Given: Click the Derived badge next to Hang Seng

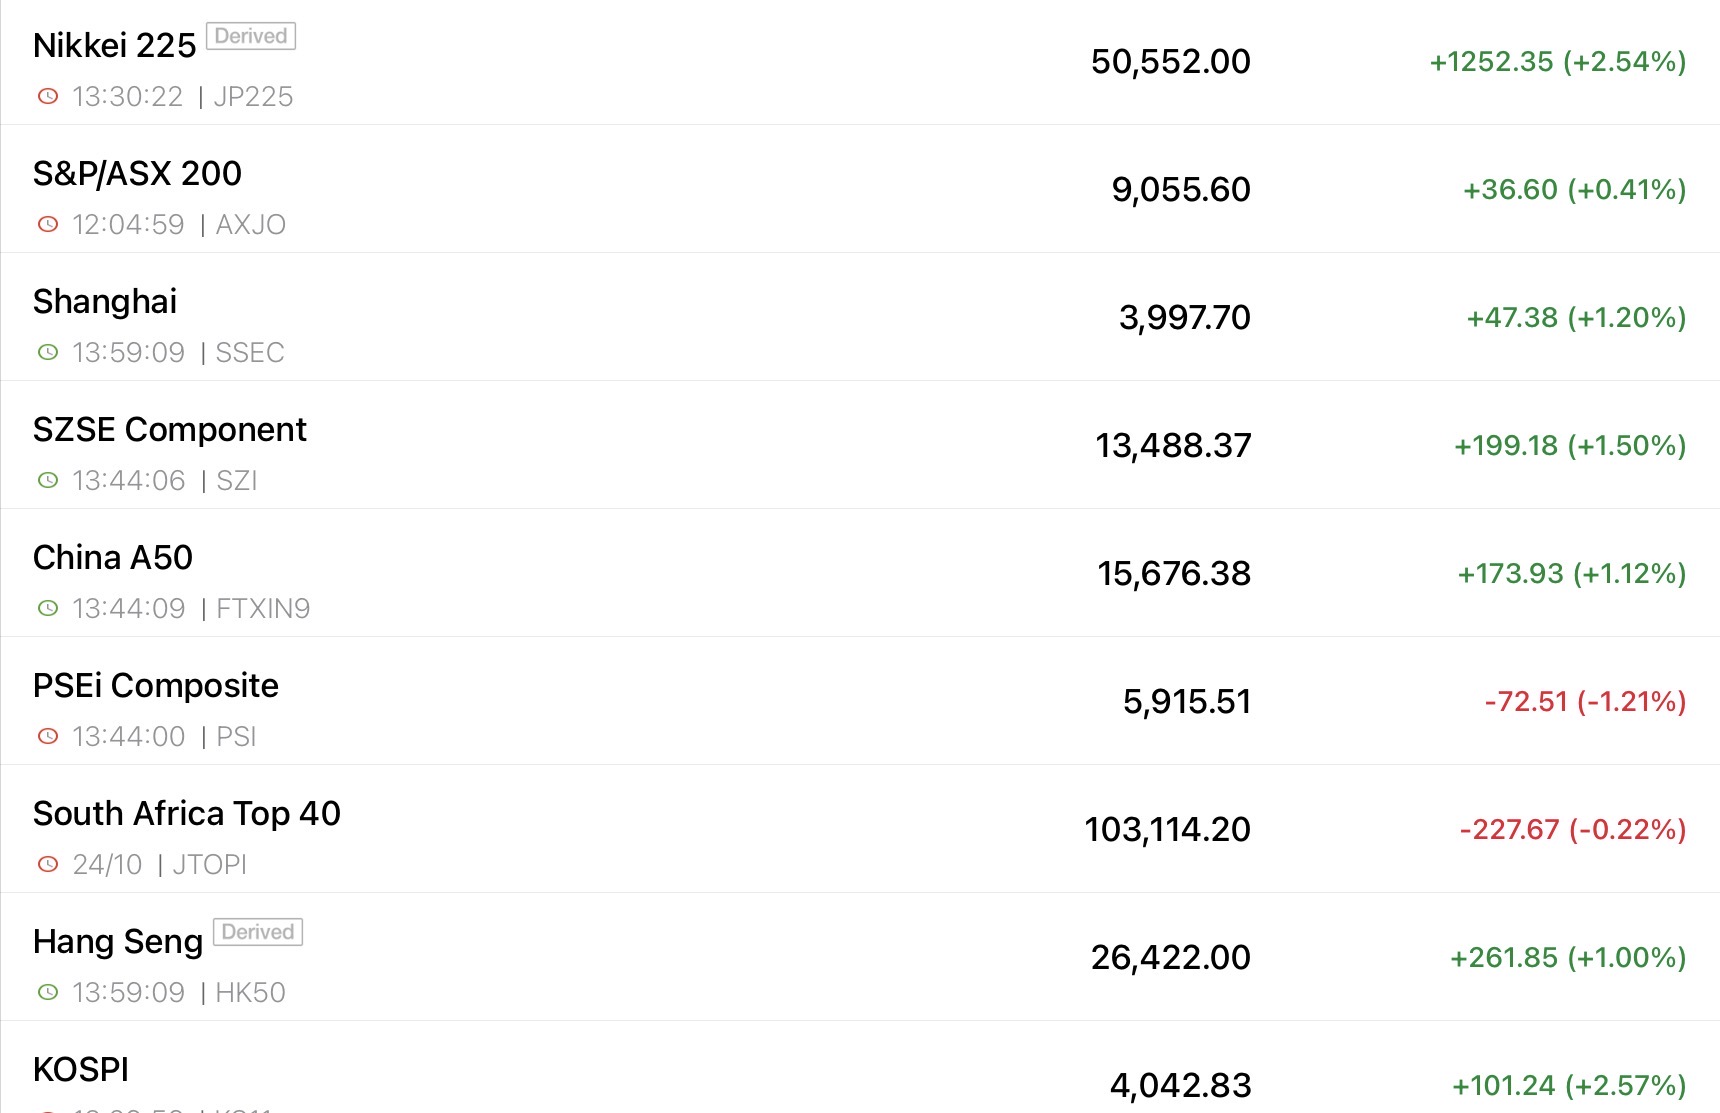Looking at the screenshot, I should click(258, 933).
